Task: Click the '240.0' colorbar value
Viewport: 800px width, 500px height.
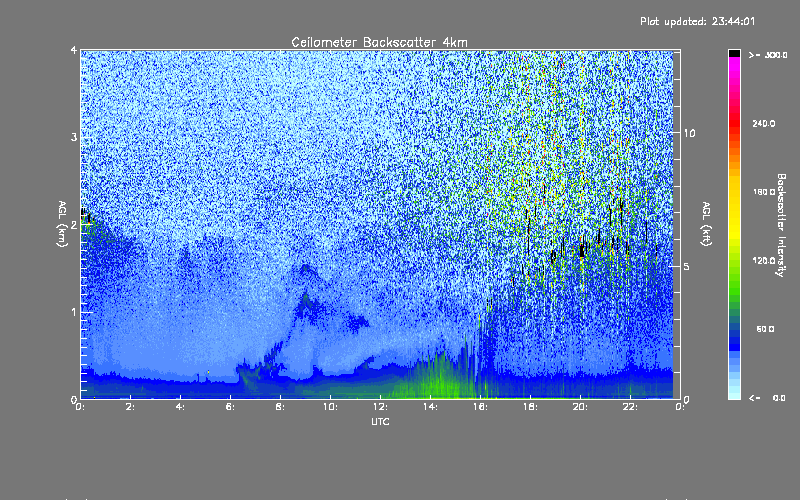Action: pyautogui.click(x=764, y=123)
